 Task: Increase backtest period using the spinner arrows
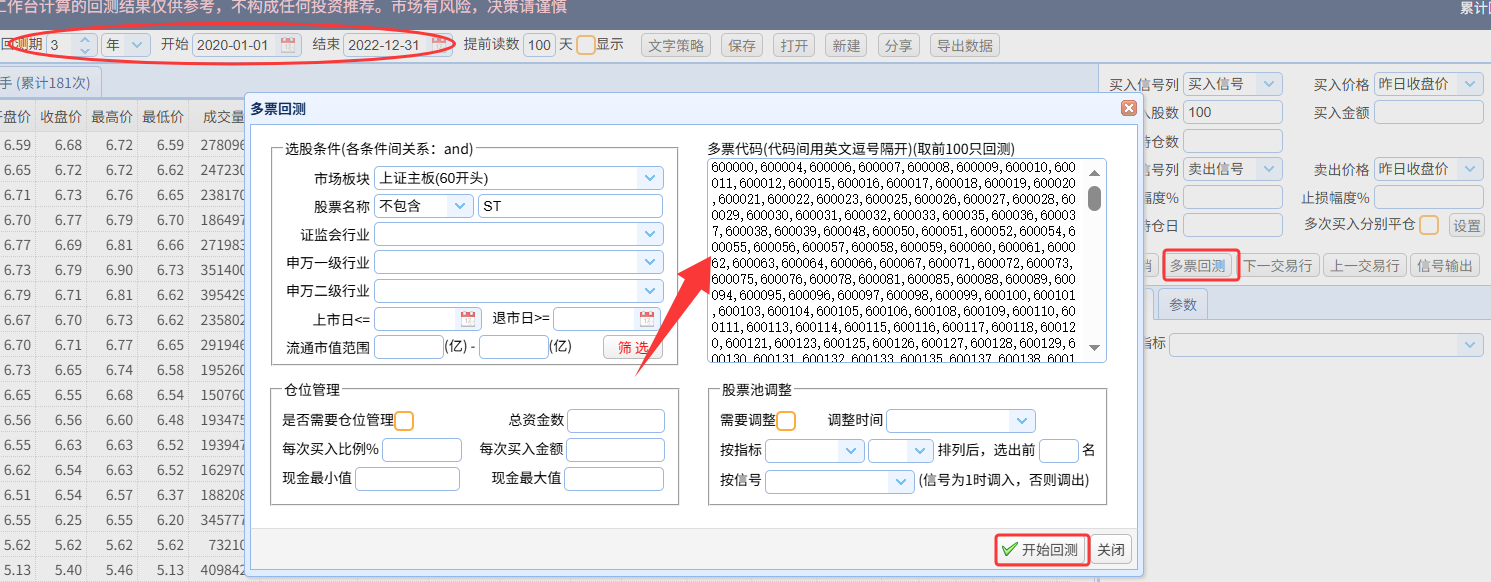pos(85,41)
